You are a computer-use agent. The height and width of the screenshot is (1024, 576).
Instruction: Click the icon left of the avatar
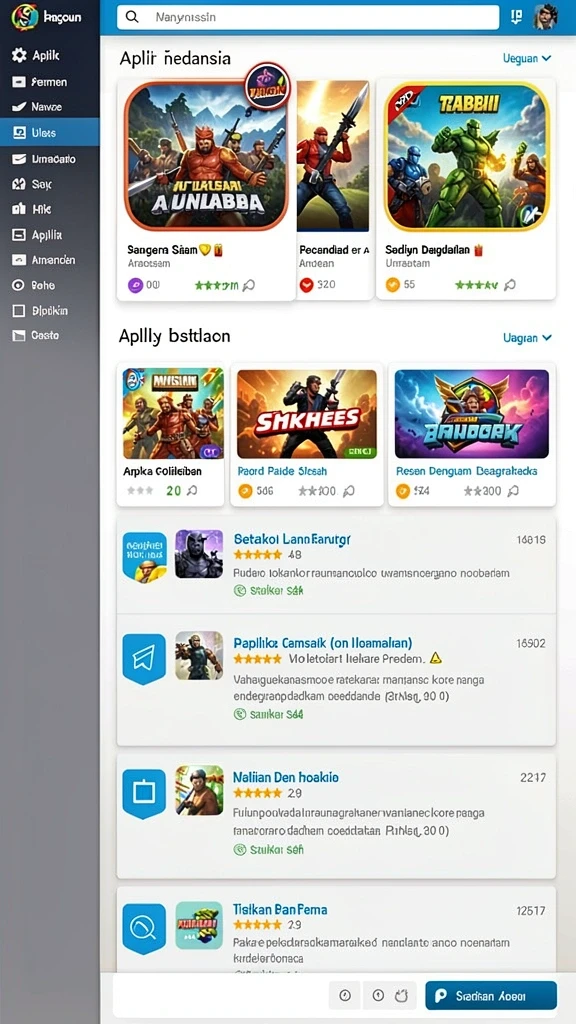(517, 18)
